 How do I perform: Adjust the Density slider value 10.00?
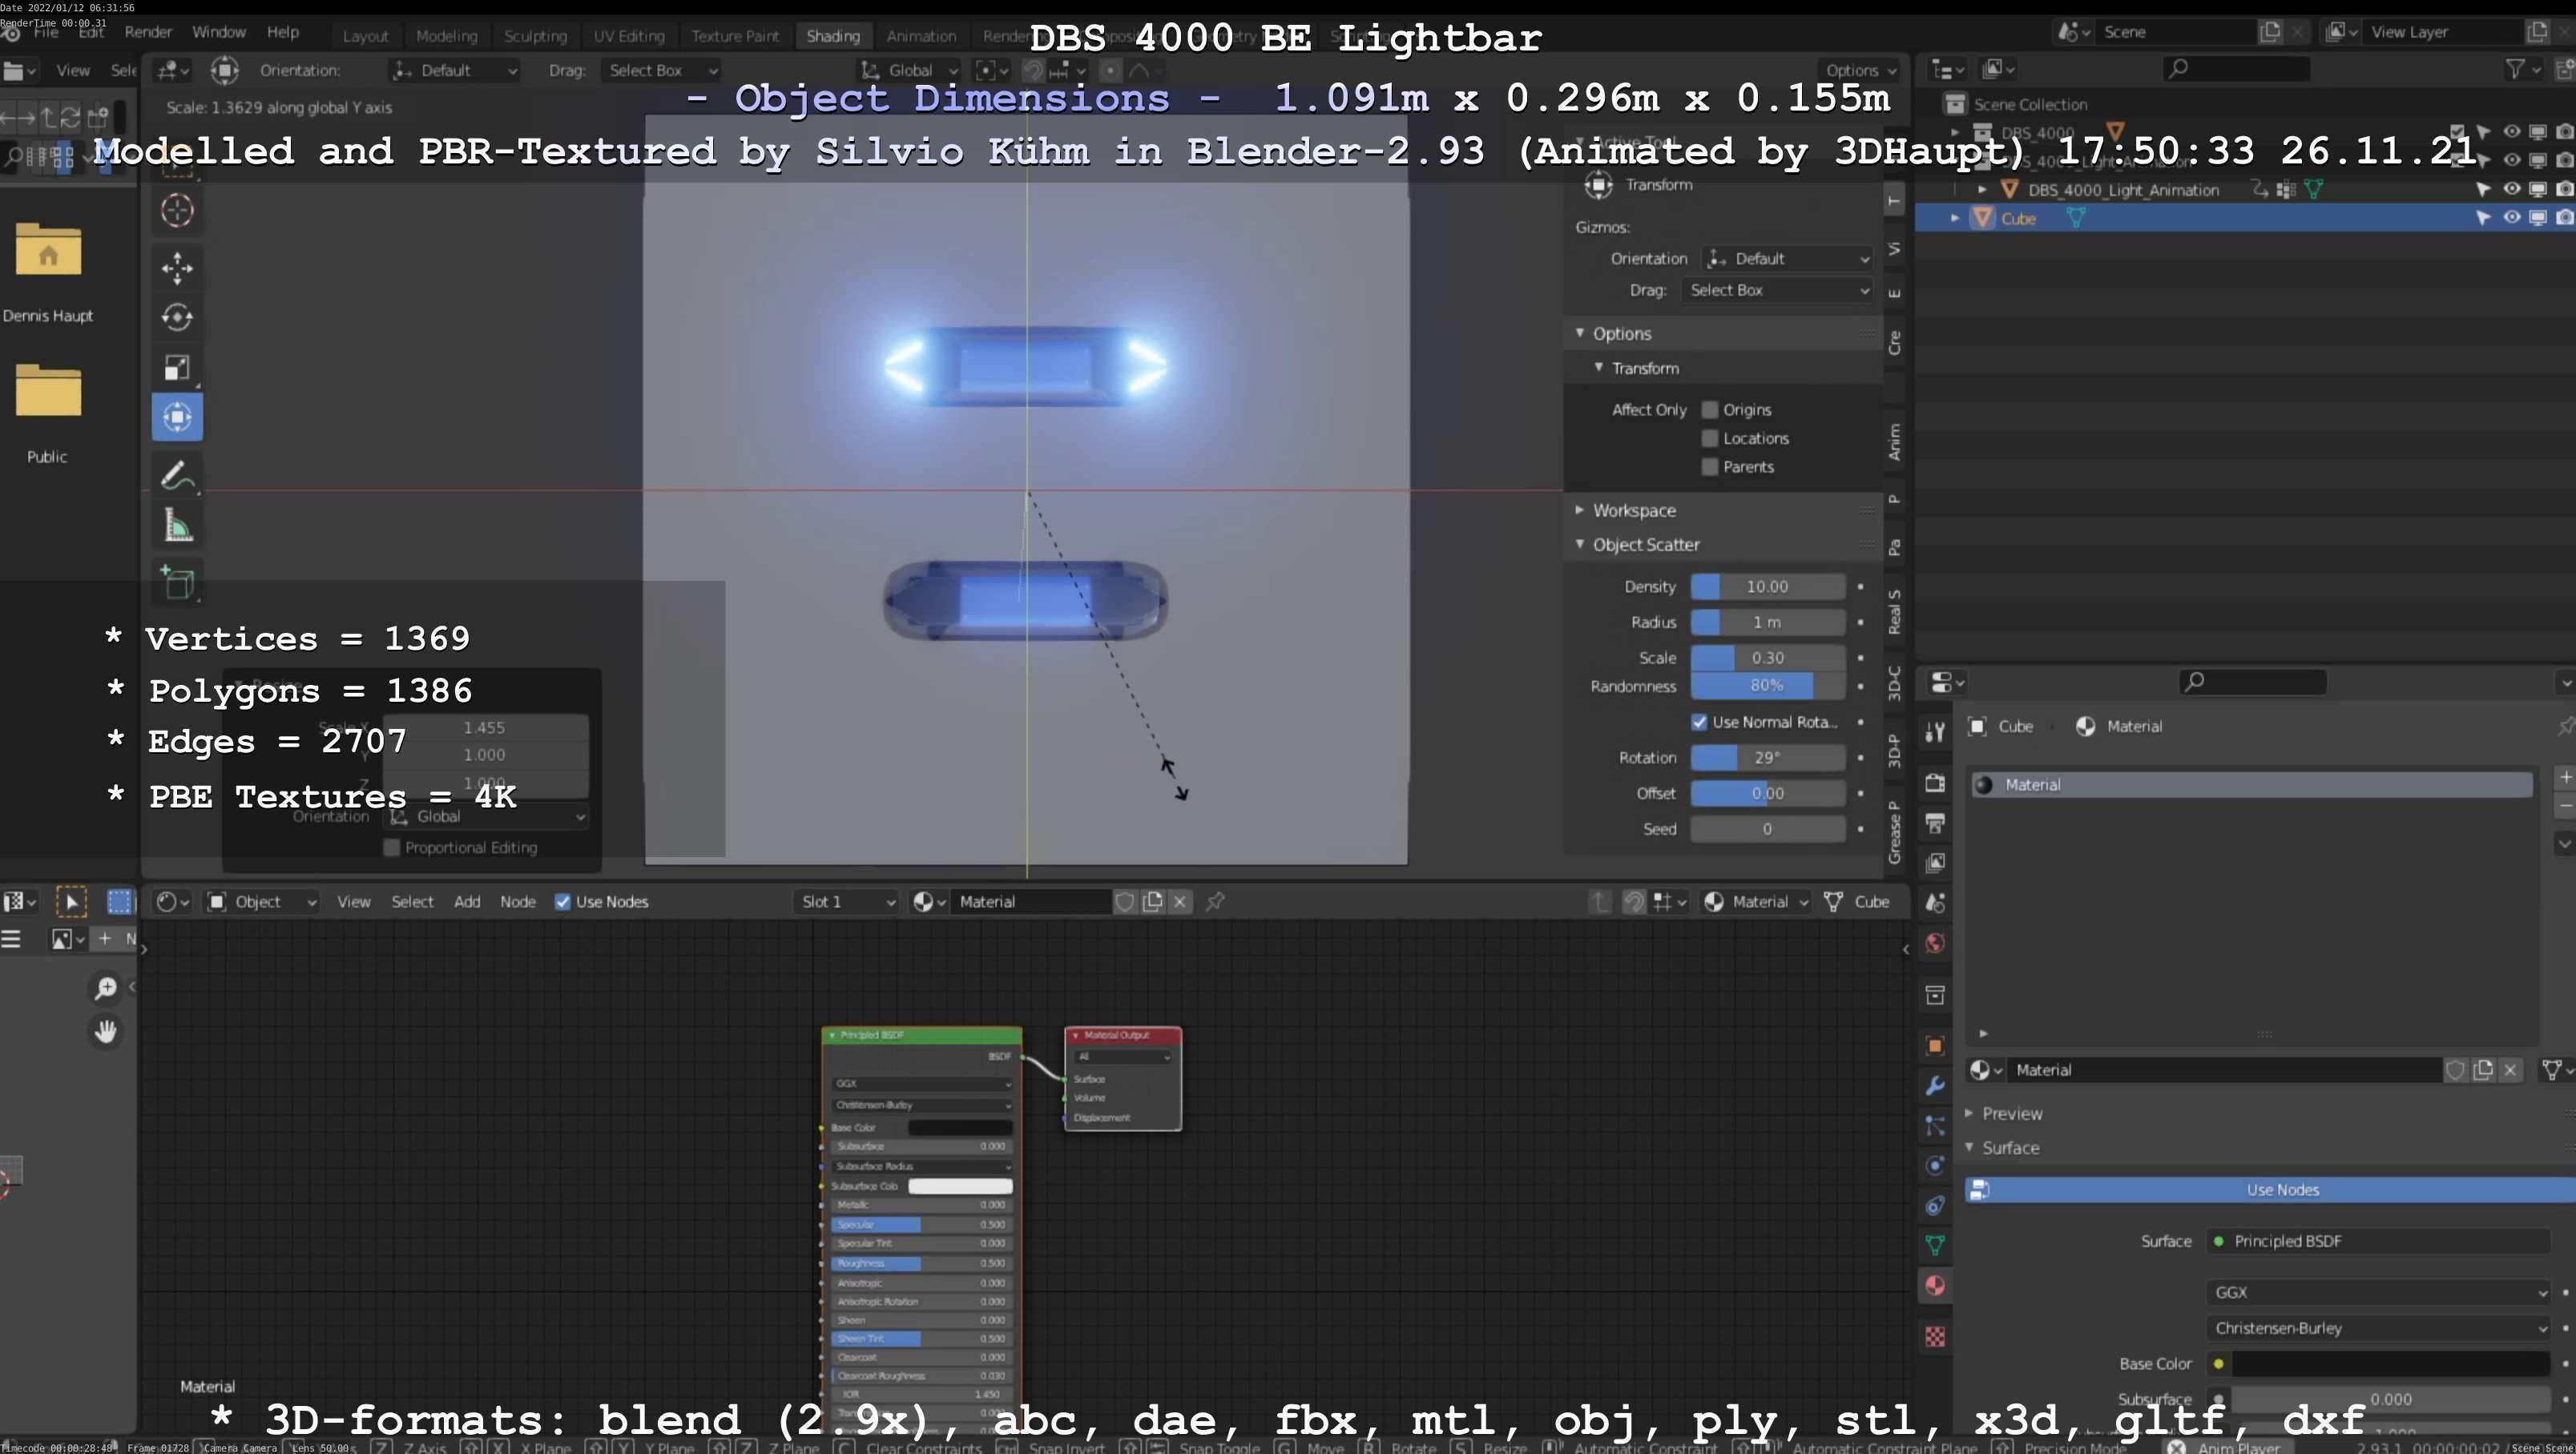(x=1767, y=586)
